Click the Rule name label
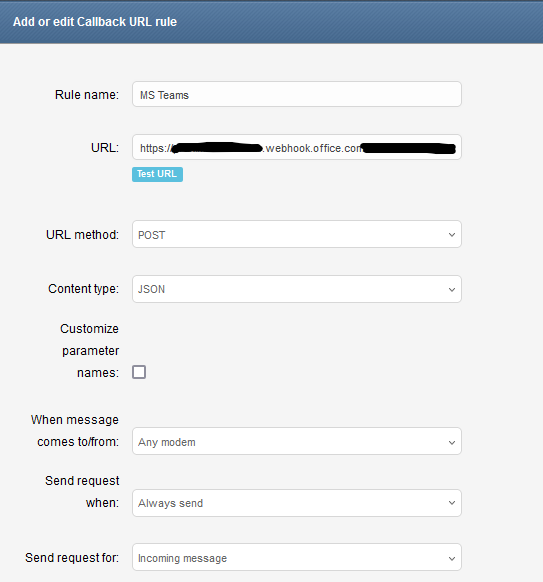 pyautogui.click(x=87, y=95)
